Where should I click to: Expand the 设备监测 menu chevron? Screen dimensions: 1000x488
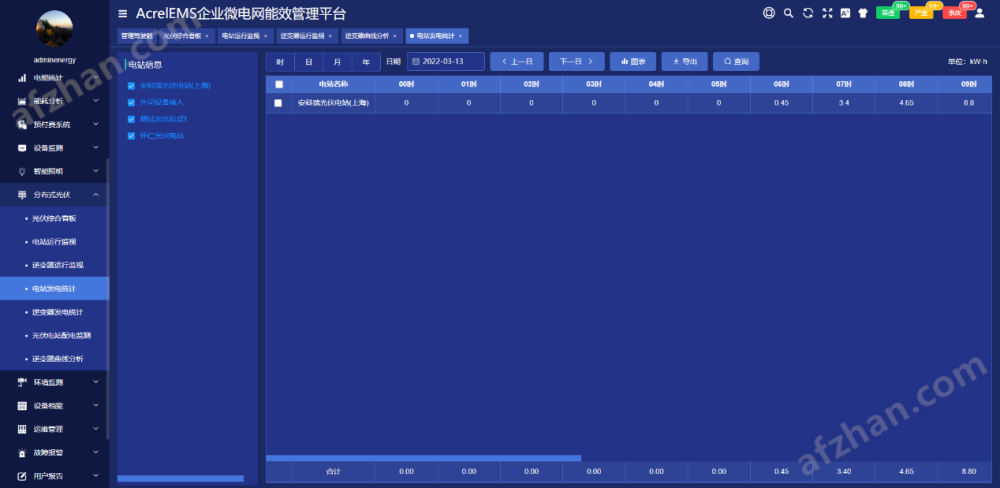coord(96,148)
